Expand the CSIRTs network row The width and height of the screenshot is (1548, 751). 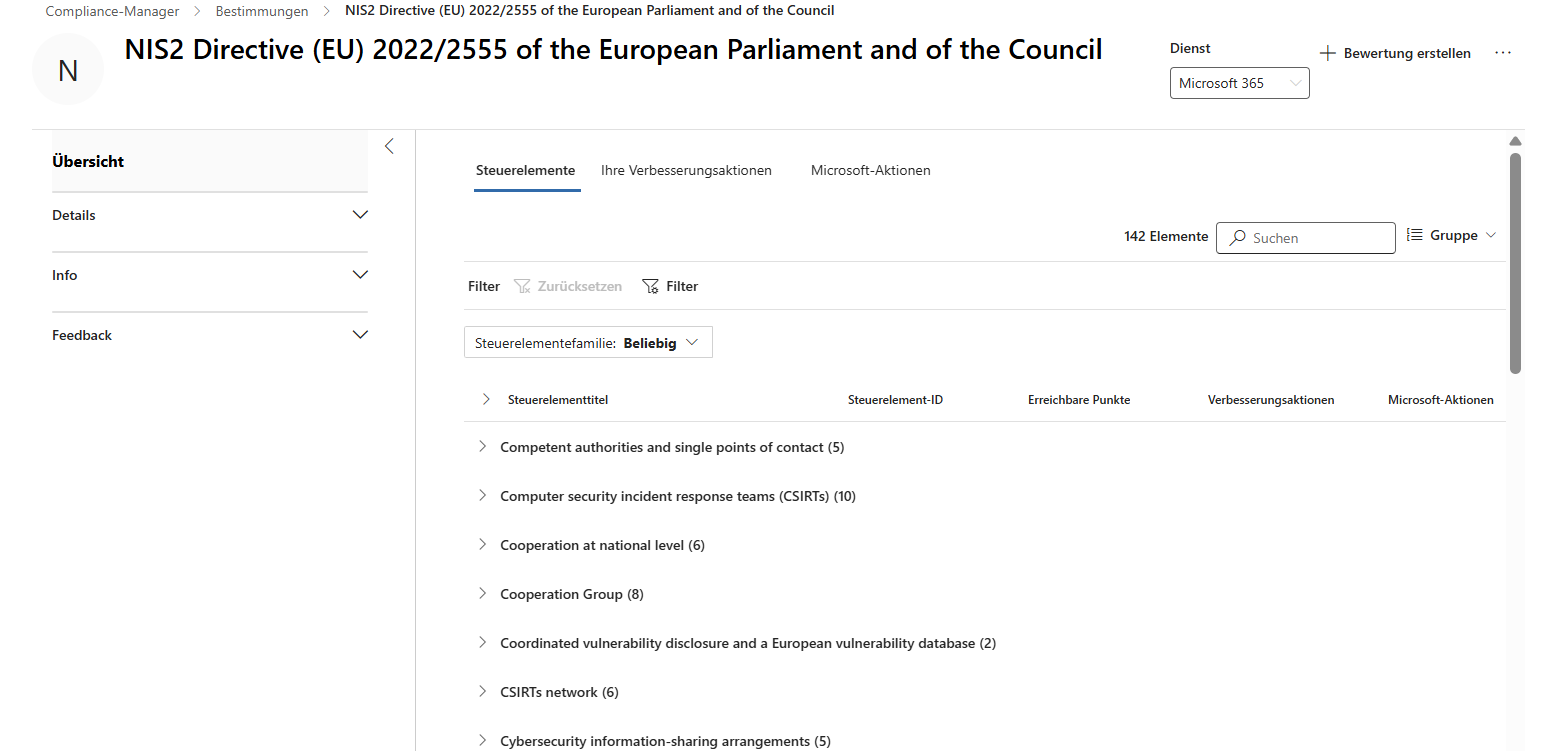[x=483, y=691]
